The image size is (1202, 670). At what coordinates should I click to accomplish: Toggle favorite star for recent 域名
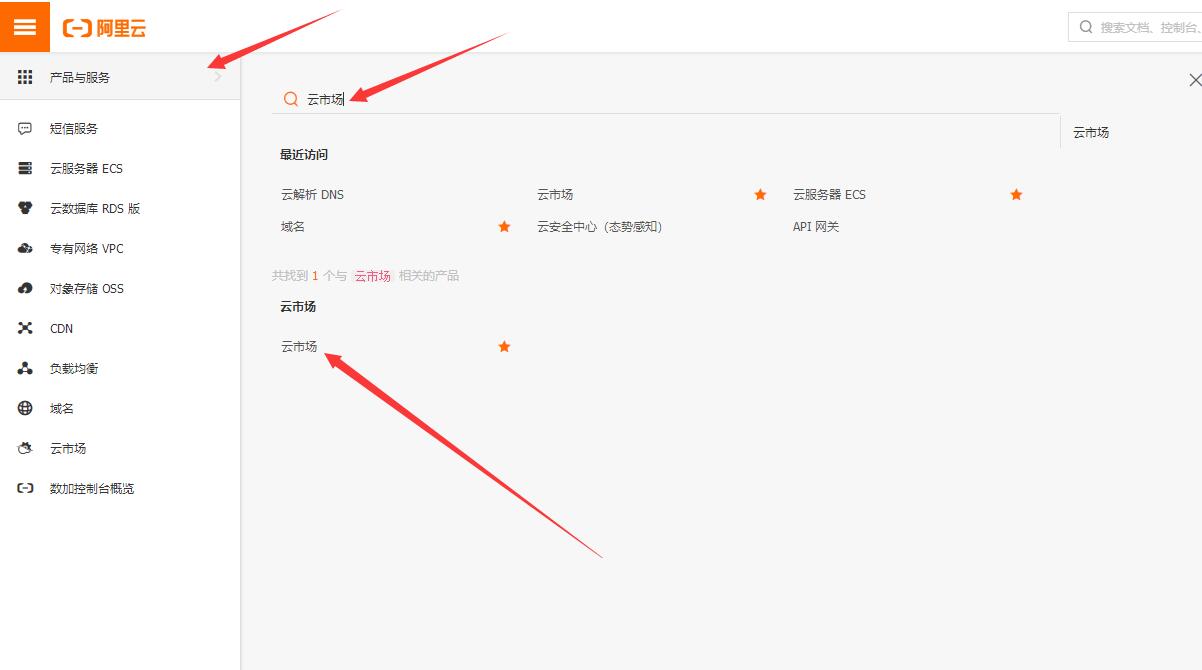(x=504, y=227)
